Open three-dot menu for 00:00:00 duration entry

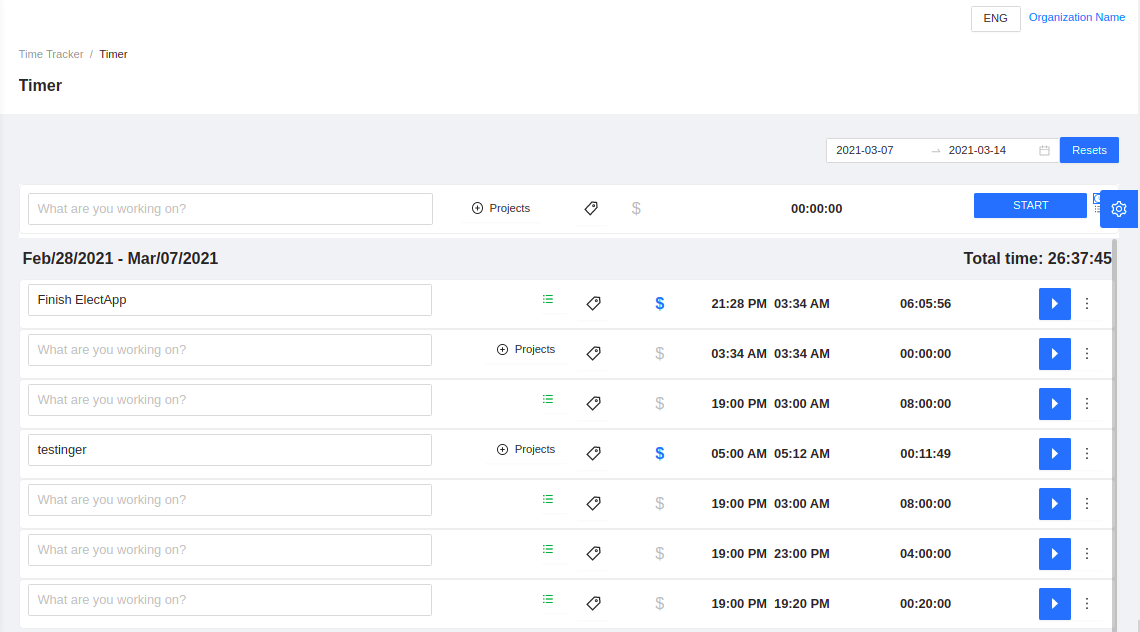1087,354
